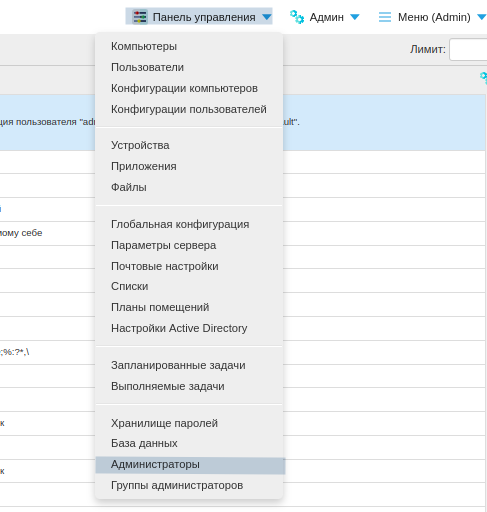Click the highlighted Администраторы item
The image size is (487, 512).
(190, 464)
